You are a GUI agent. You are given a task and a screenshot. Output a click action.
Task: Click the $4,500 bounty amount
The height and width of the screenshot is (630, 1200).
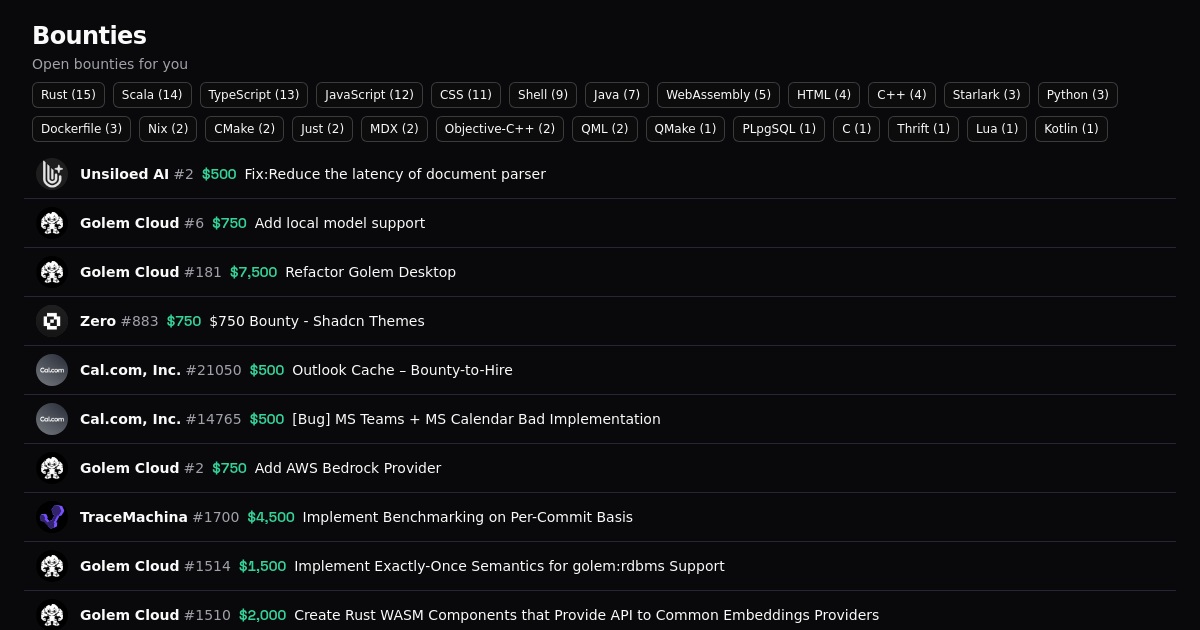[x=271, y=517]
